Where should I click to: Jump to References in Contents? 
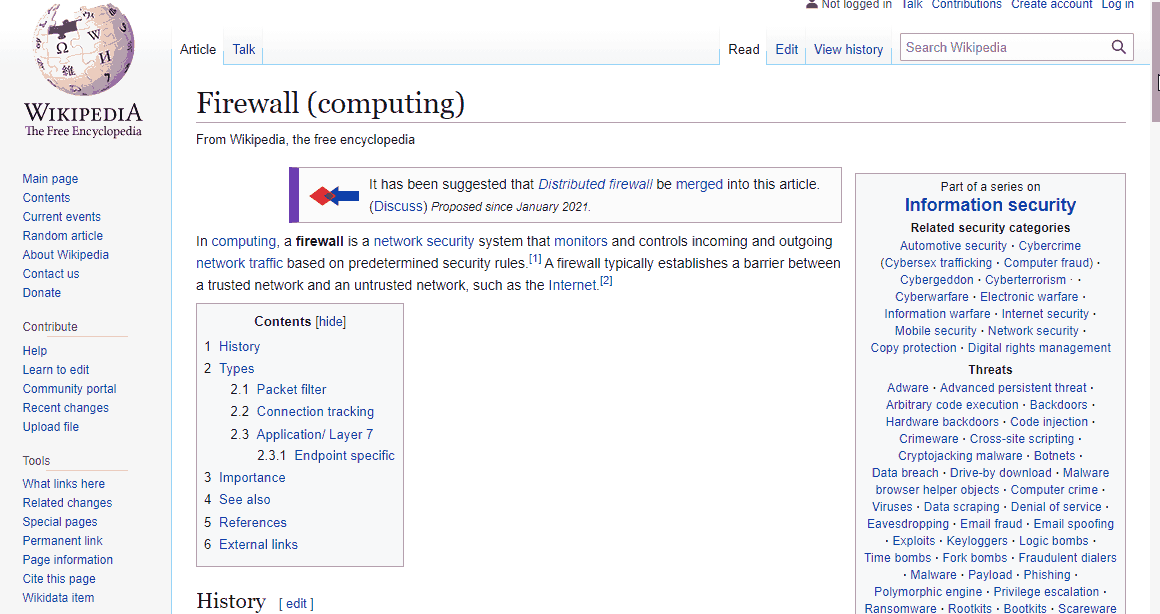point(253,523)
